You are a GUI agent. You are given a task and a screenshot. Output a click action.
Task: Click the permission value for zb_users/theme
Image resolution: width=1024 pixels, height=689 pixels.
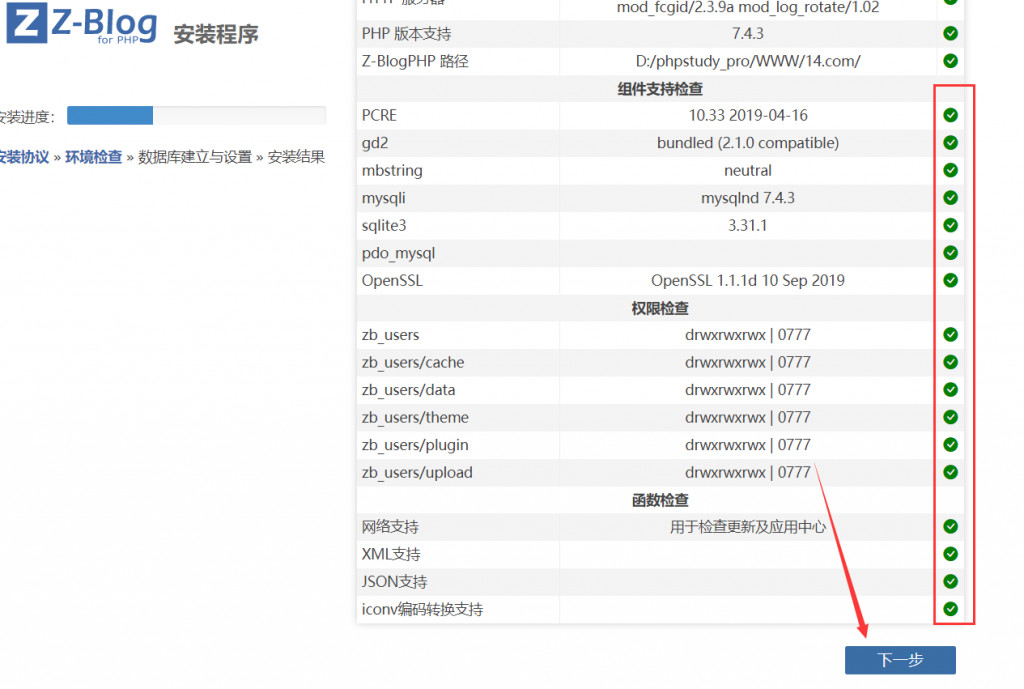748,417
